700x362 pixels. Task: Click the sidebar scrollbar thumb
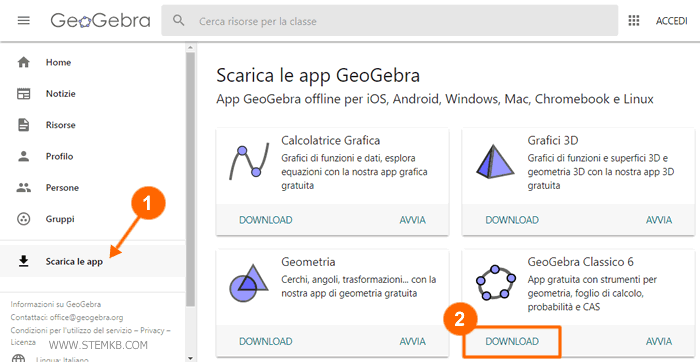(191, 179)
